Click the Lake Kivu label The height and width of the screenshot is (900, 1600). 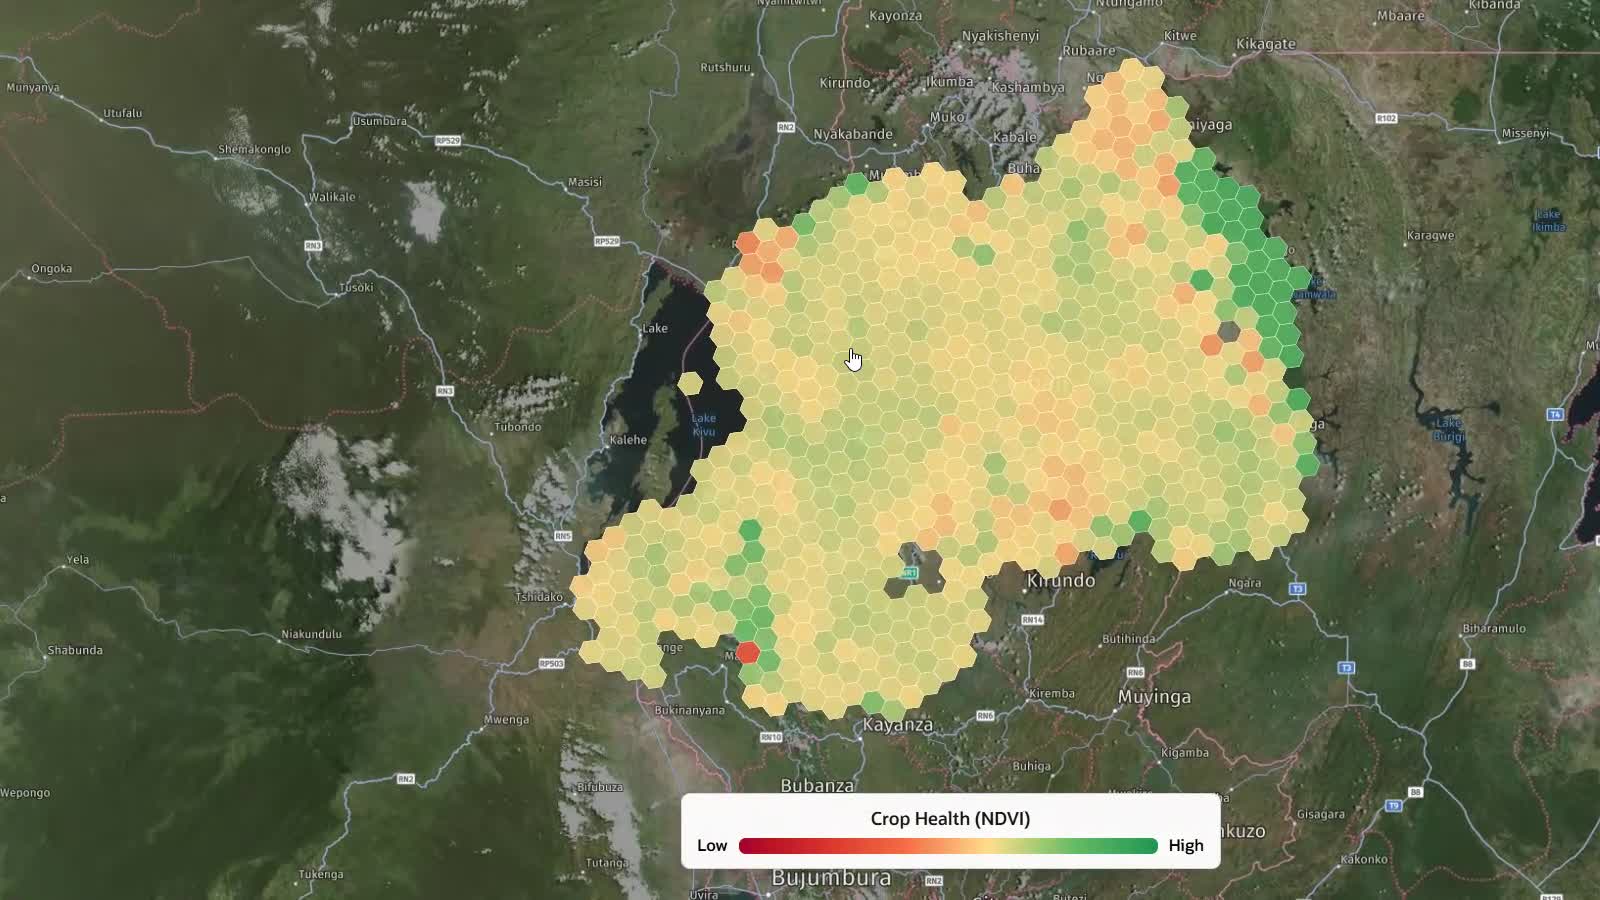pyautogui.click(x=704, y=424)
